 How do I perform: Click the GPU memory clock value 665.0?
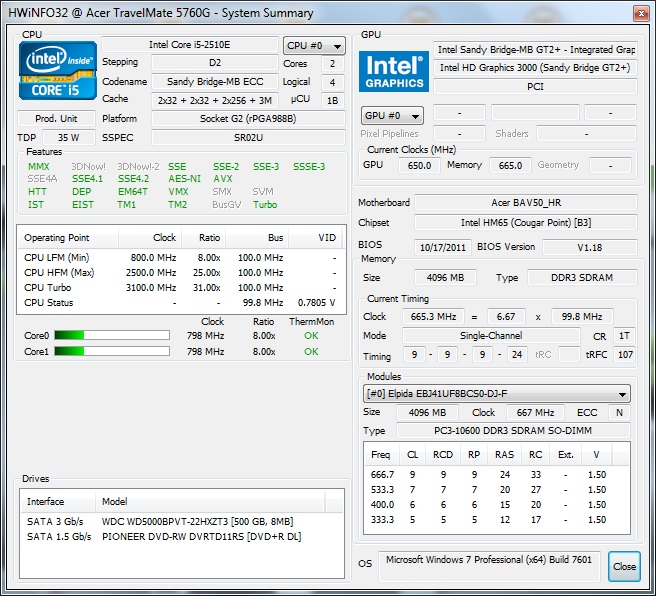click(x=510, y=166)
